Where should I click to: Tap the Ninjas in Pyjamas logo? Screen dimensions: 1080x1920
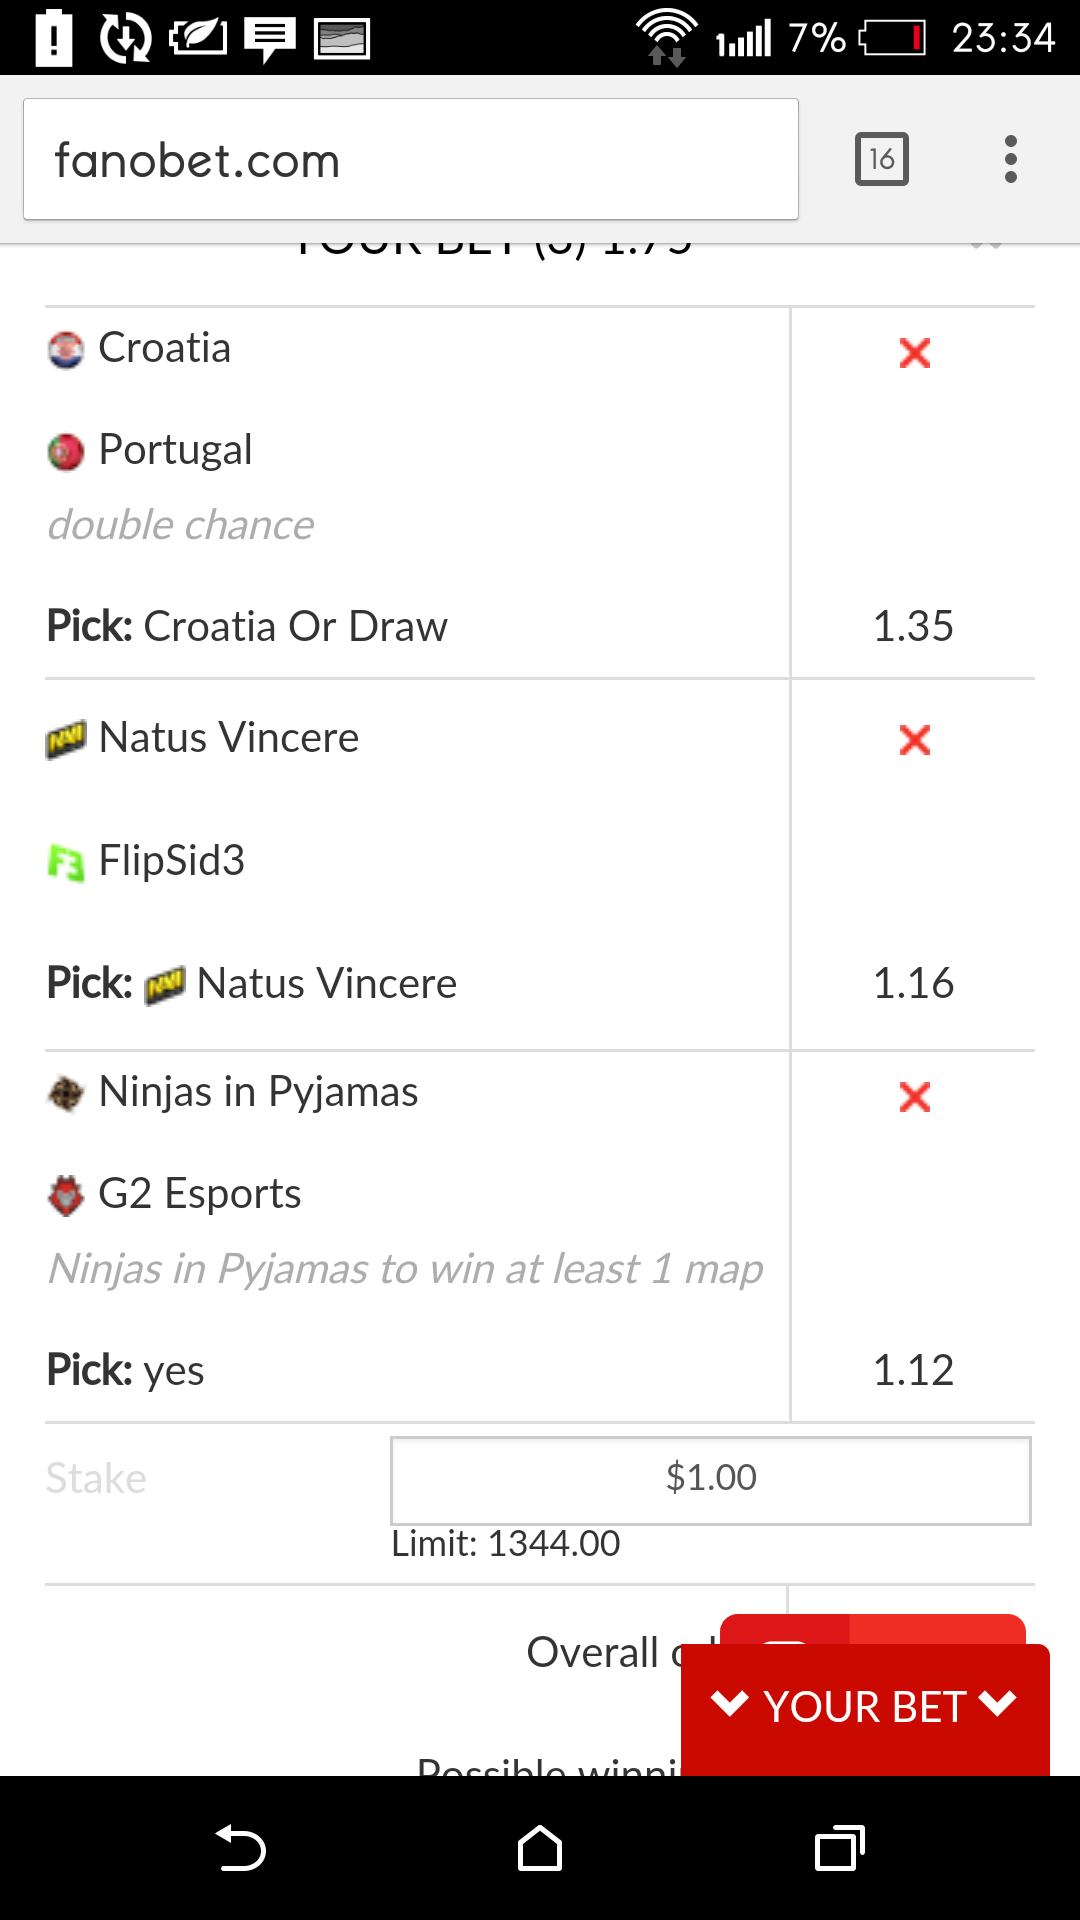tap(66, 1094)
